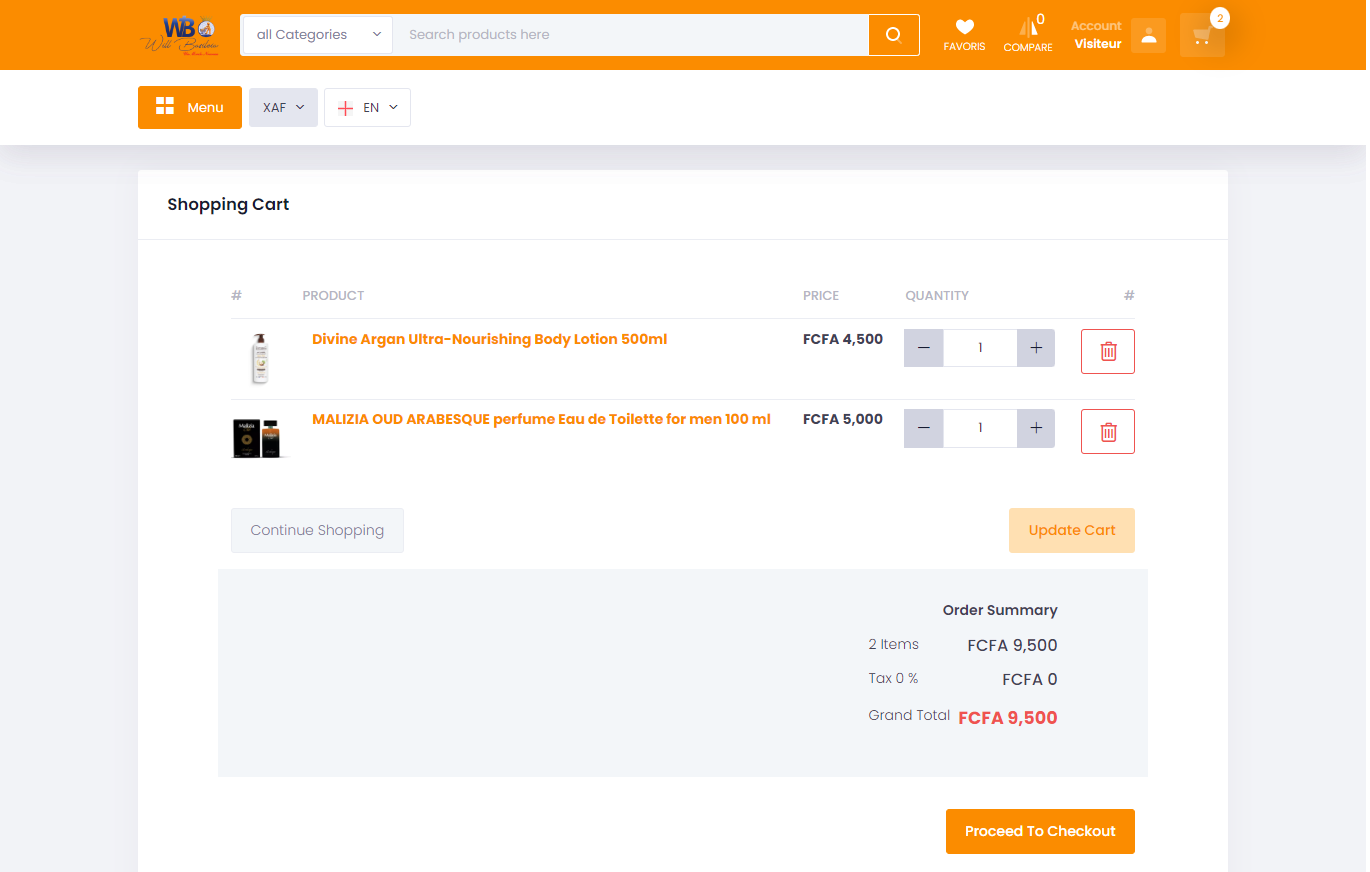Open the EN language dropdown
Screen dimensions: 1370x872
tap(367, 108)
